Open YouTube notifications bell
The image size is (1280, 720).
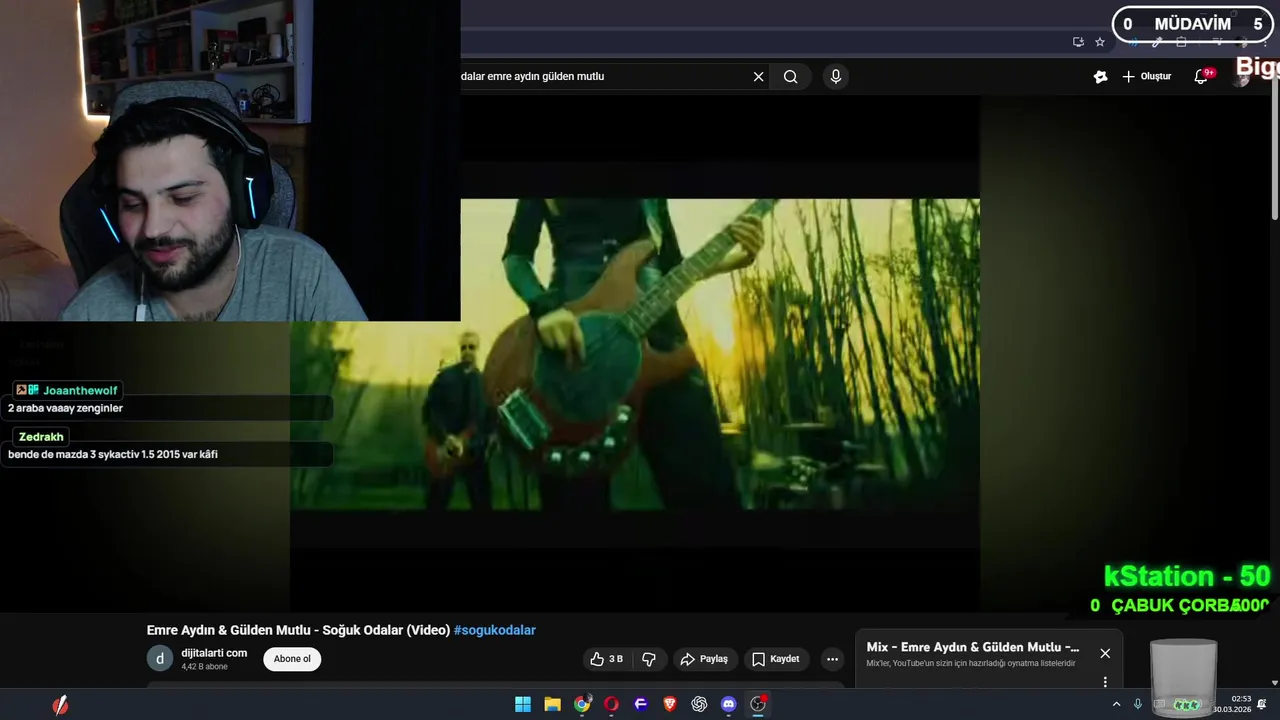tap(1201, 76)
